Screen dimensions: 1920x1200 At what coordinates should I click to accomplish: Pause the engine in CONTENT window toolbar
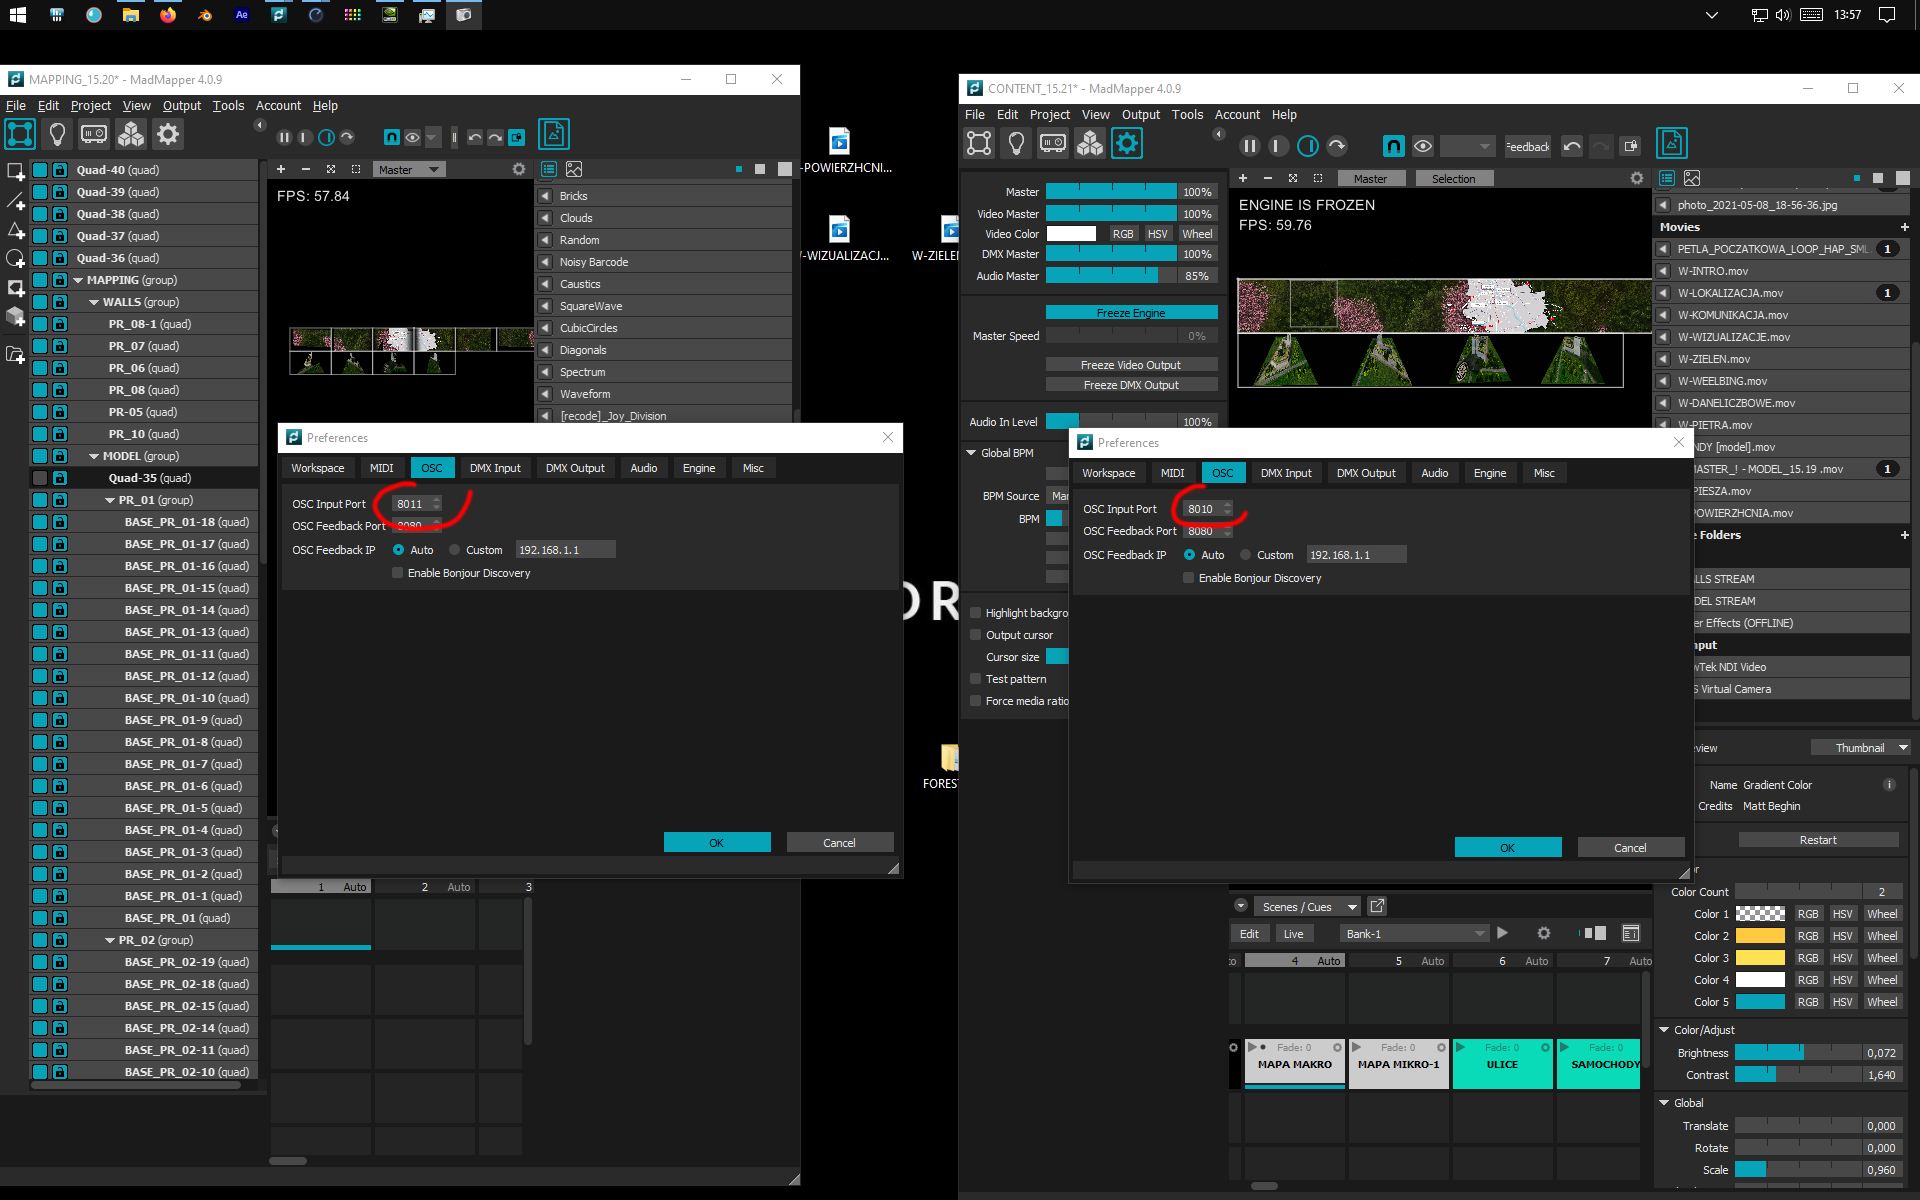tap(1250, 146)
